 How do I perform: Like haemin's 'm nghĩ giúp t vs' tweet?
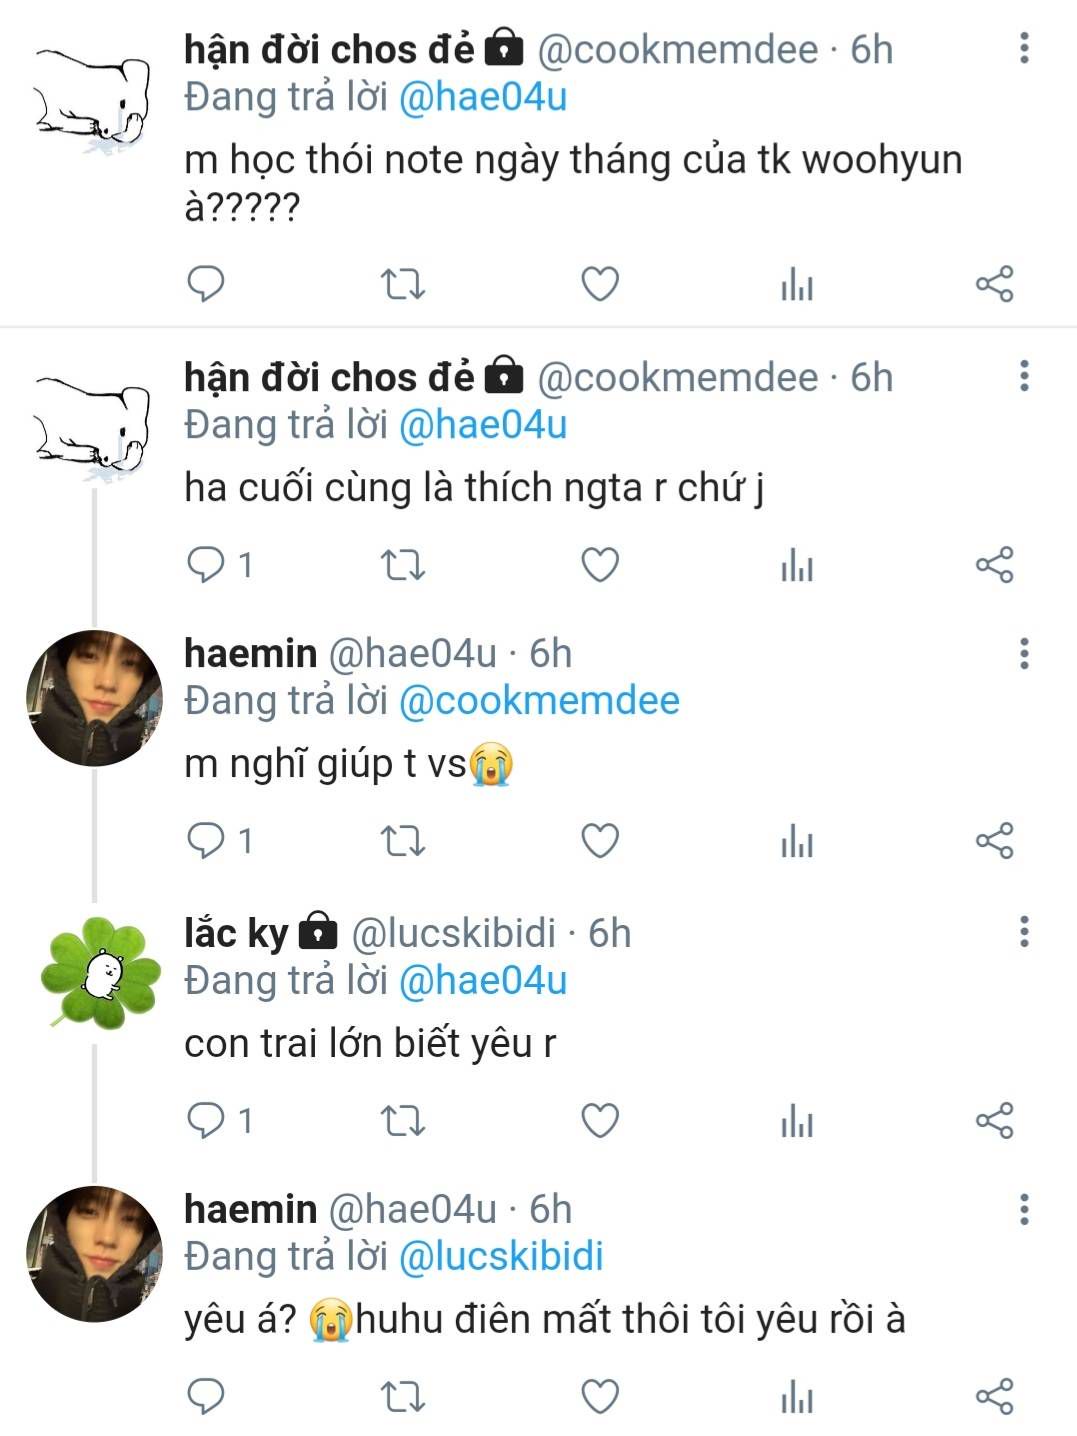point(600,841)
